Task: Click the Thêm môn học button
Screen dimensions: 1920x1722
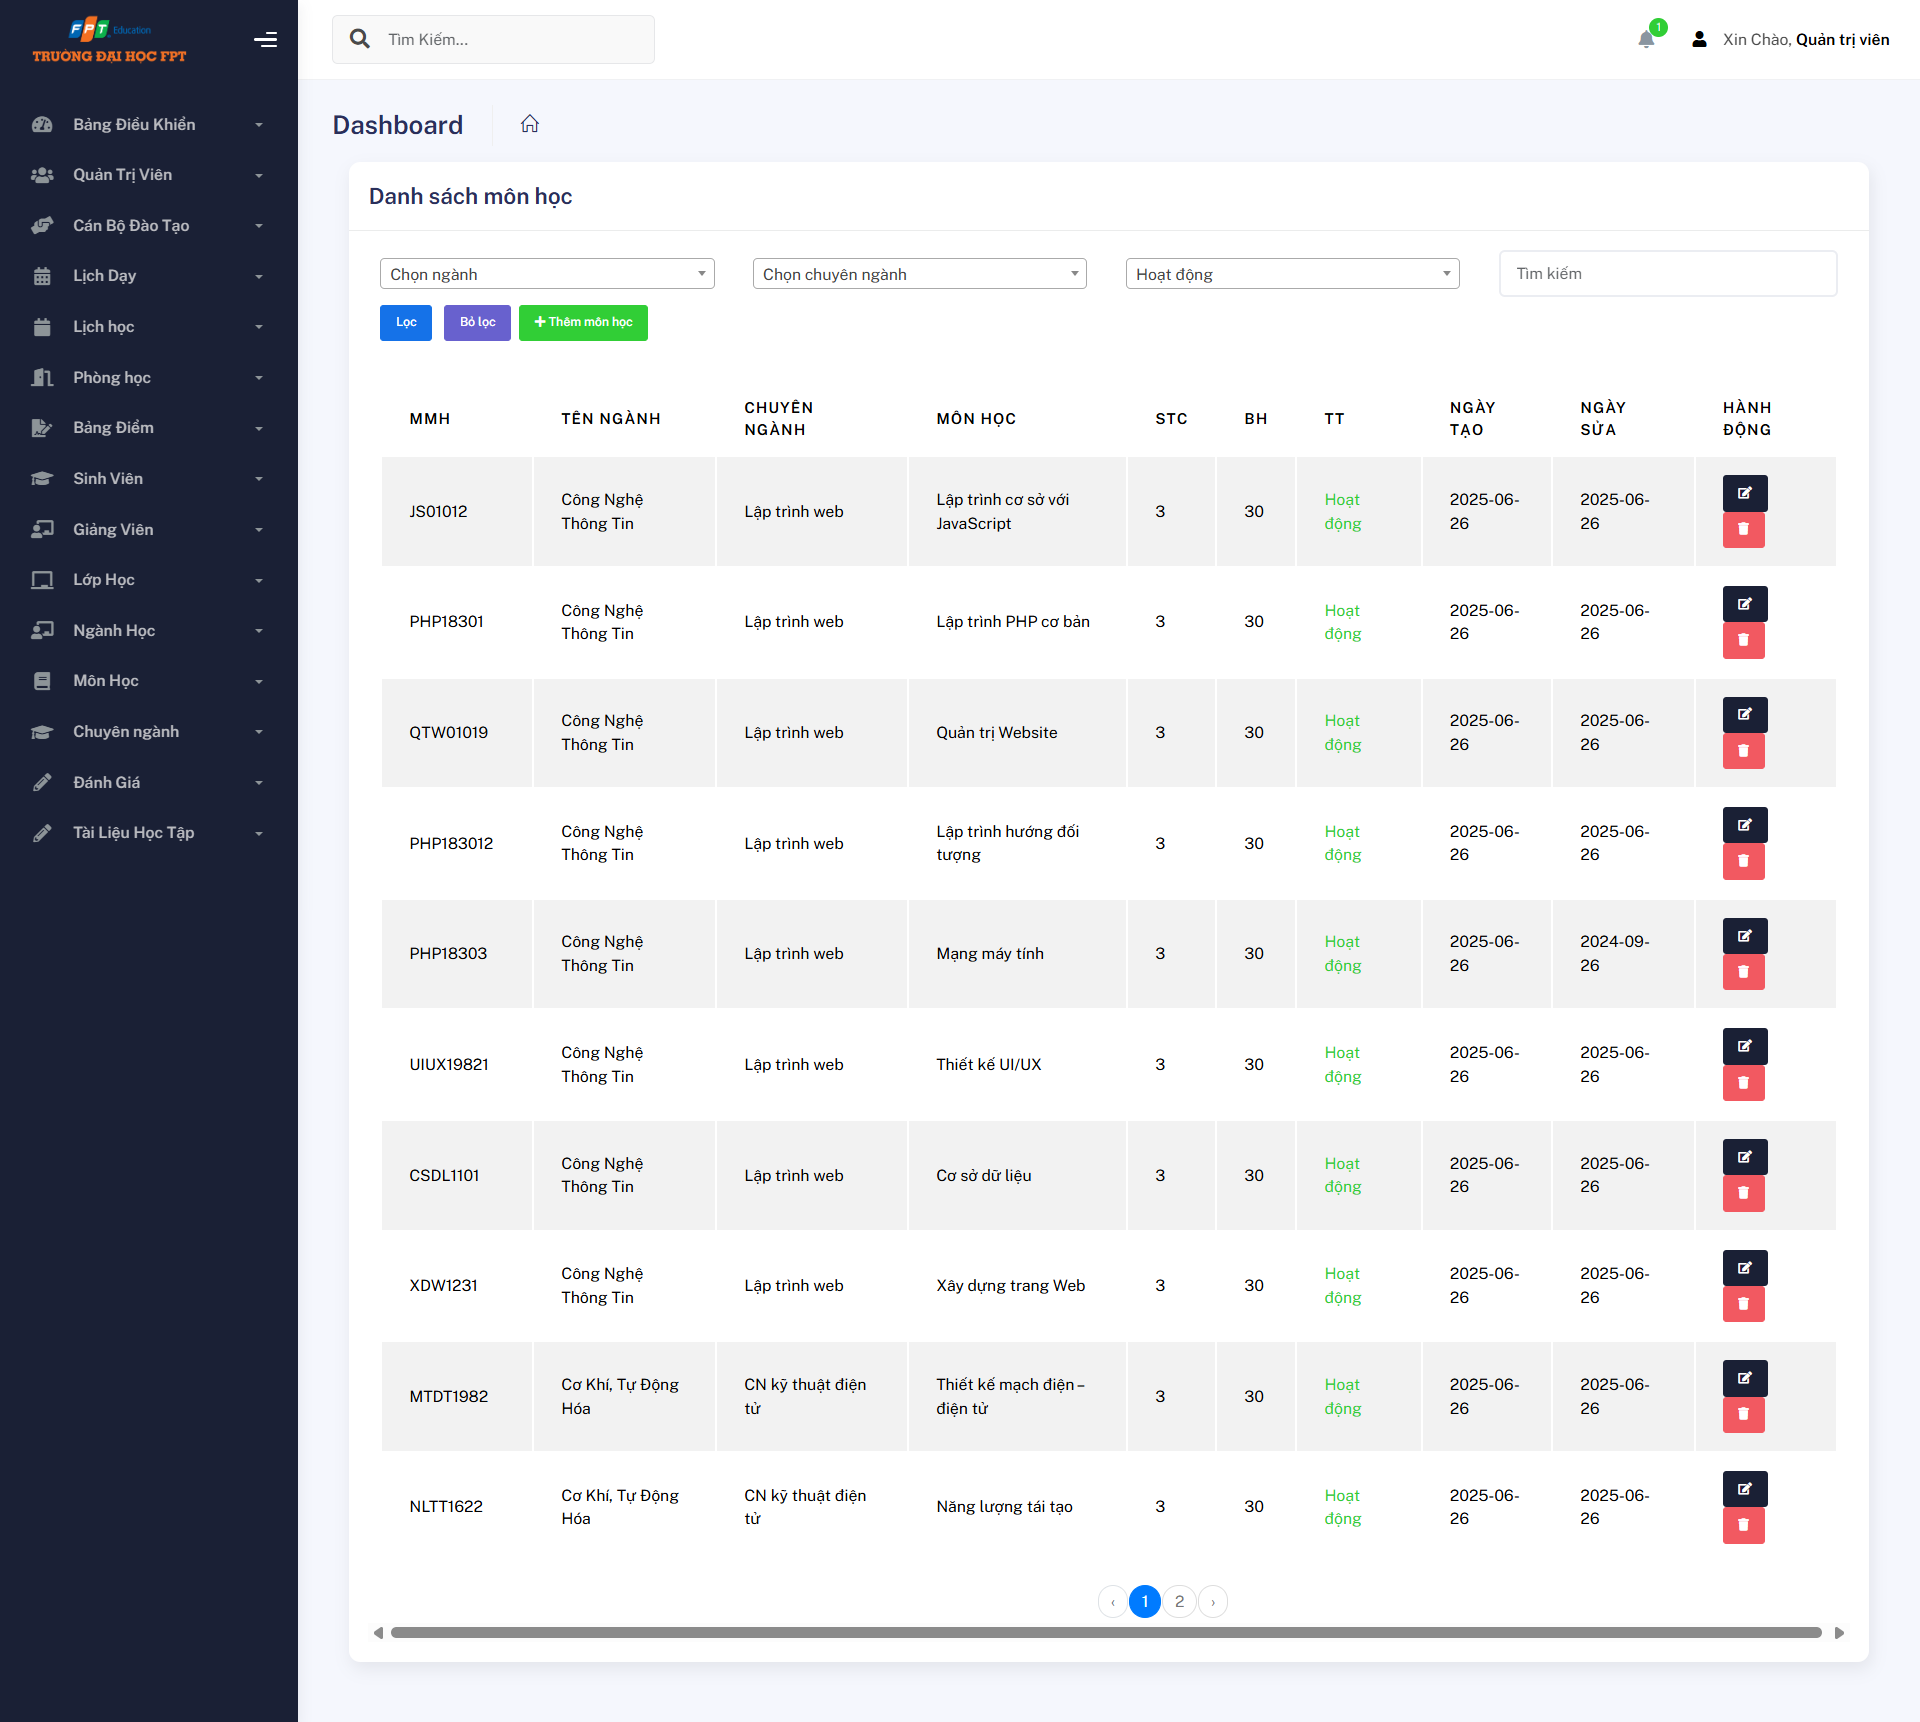Action: pos(583,322)
